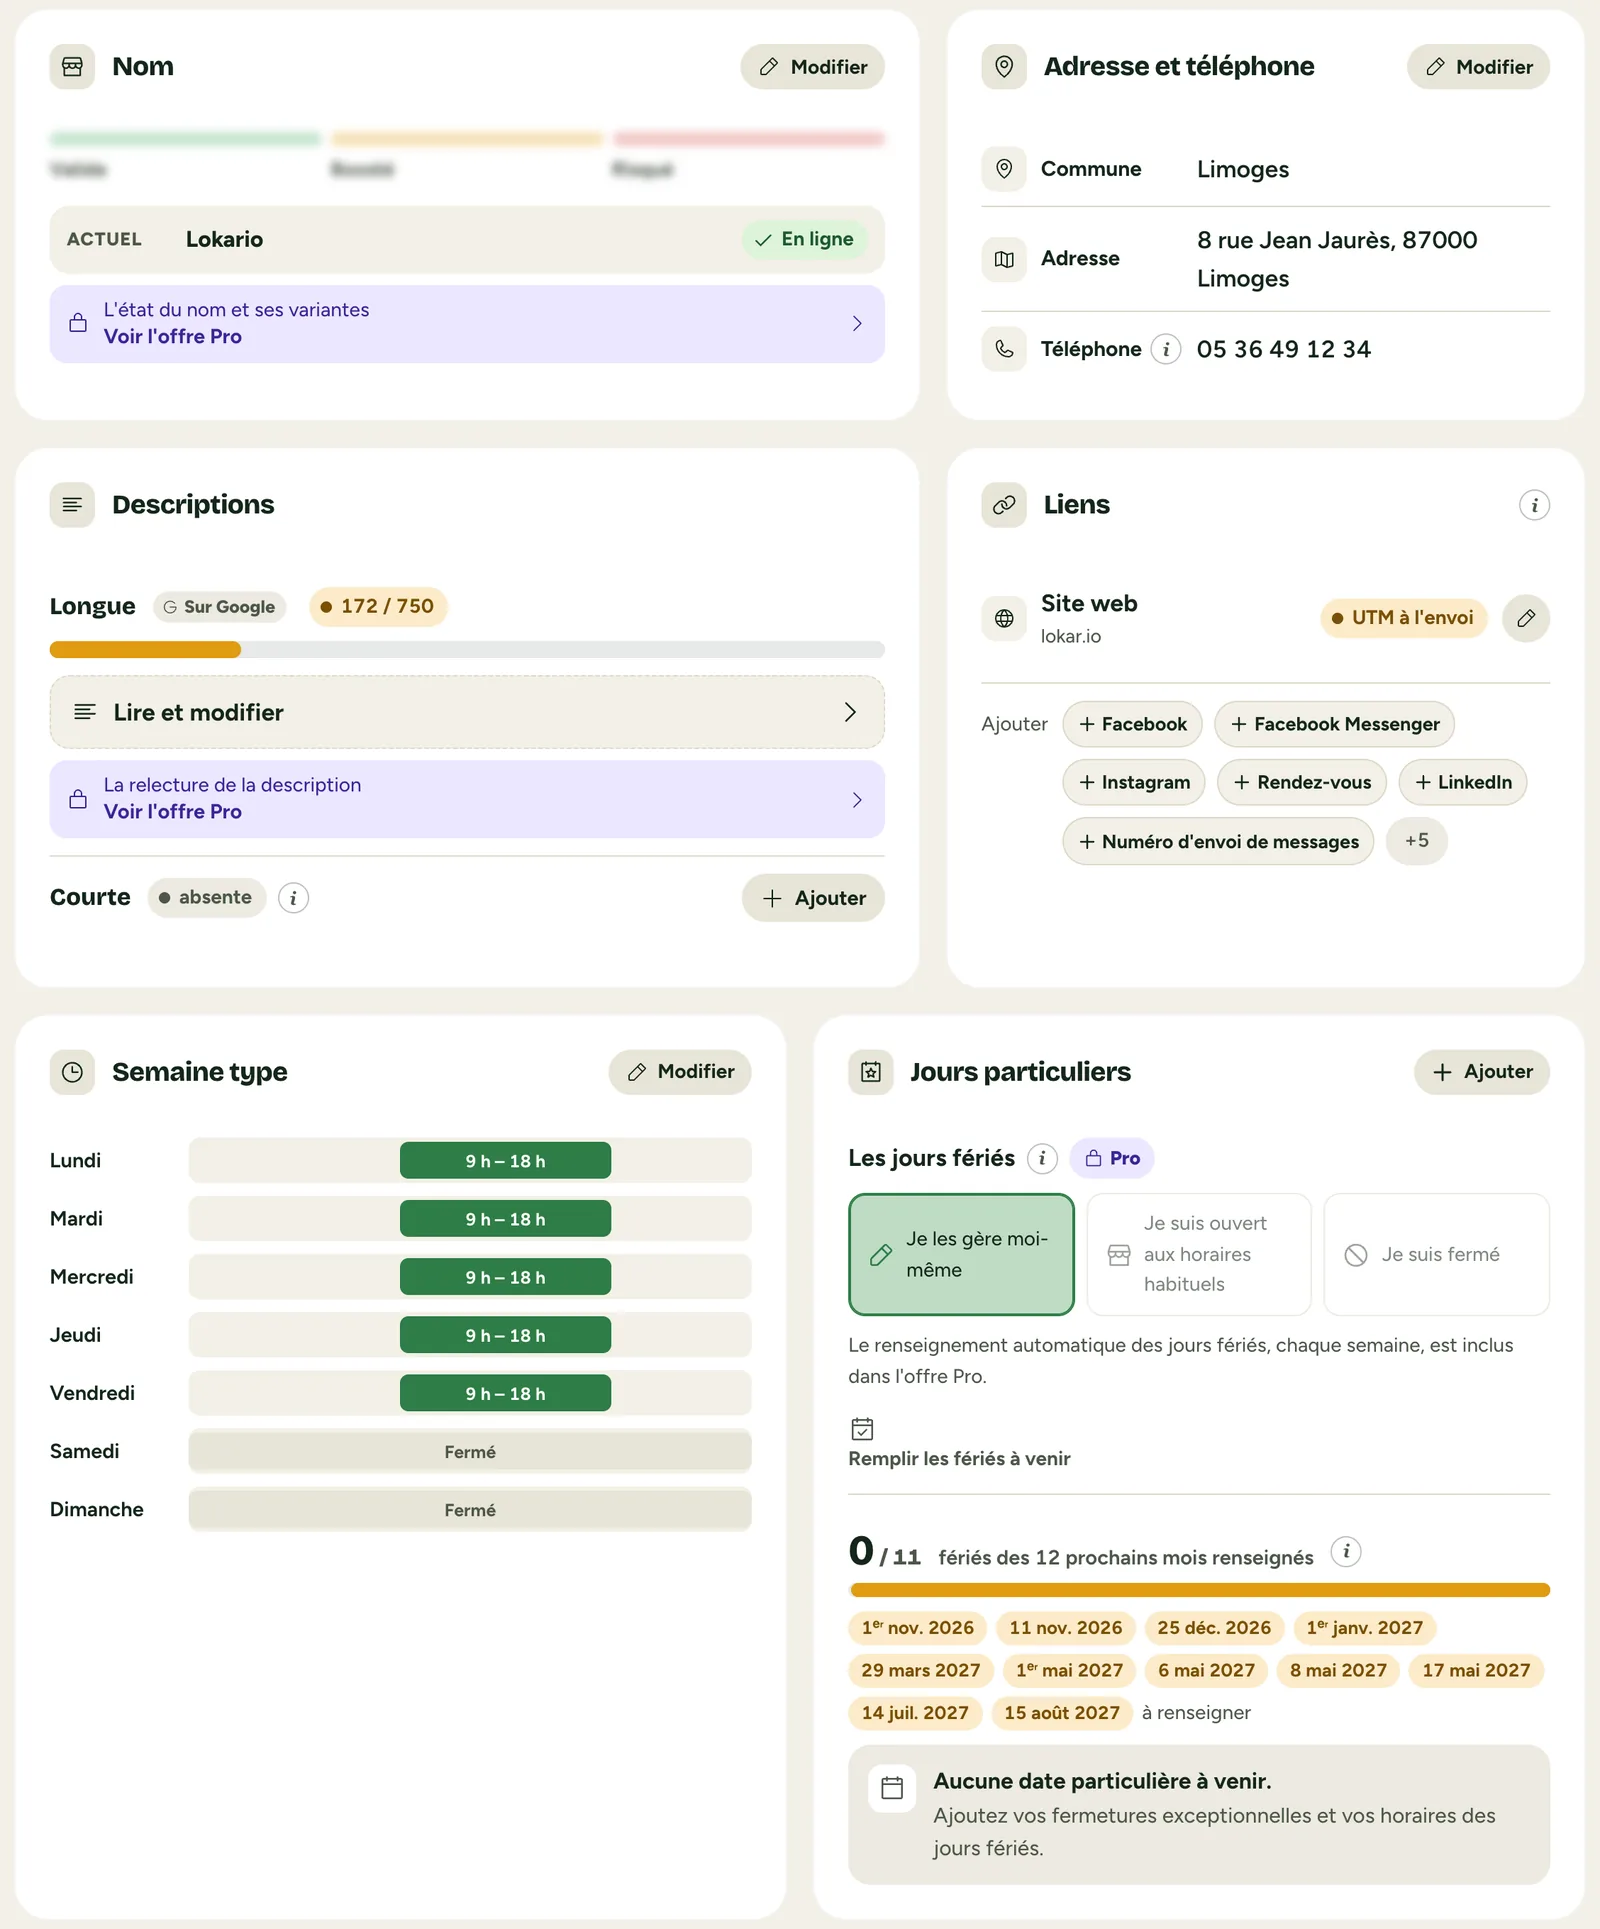Add a Rendez-vous link
The width and height of the screenshot is (1600, 1929).
click(1301, 782)
